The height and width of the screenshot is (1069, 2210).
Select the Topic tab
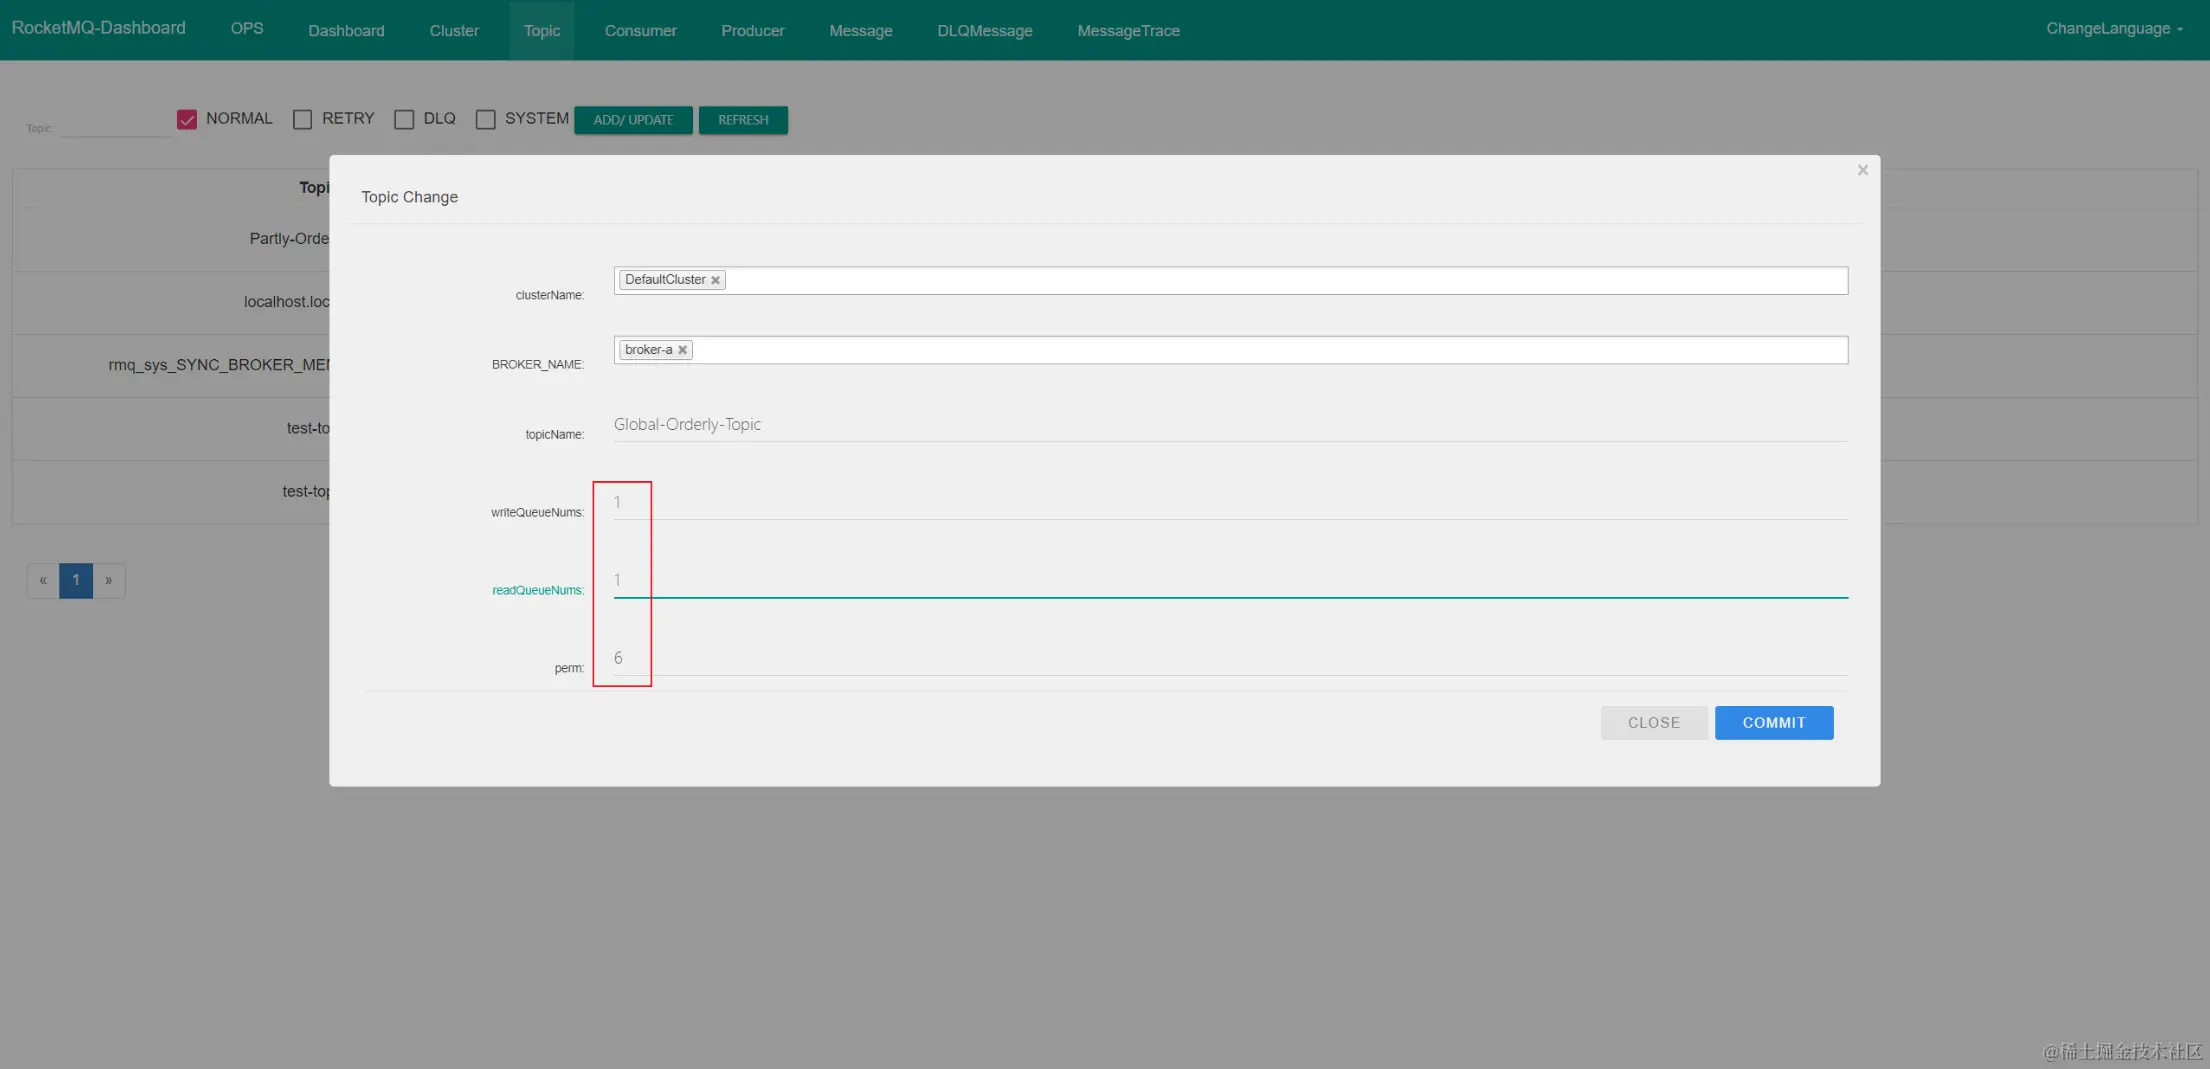542,30
